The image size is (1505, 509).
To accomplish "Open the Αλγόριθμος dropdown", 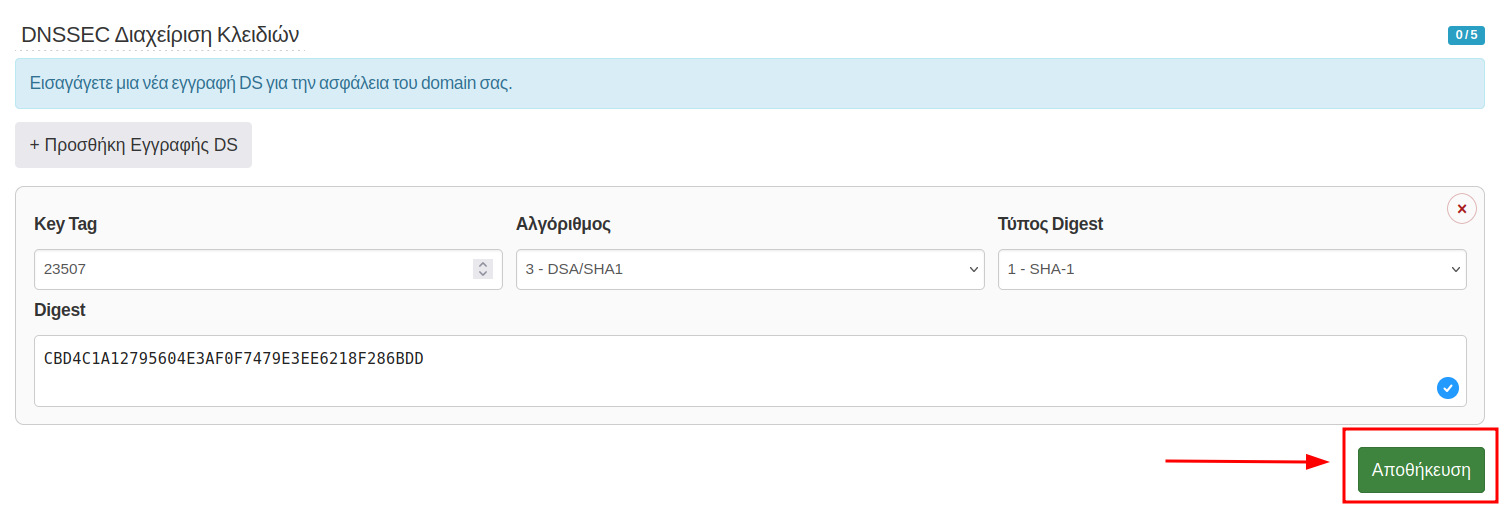I will (x=750, y=270).
